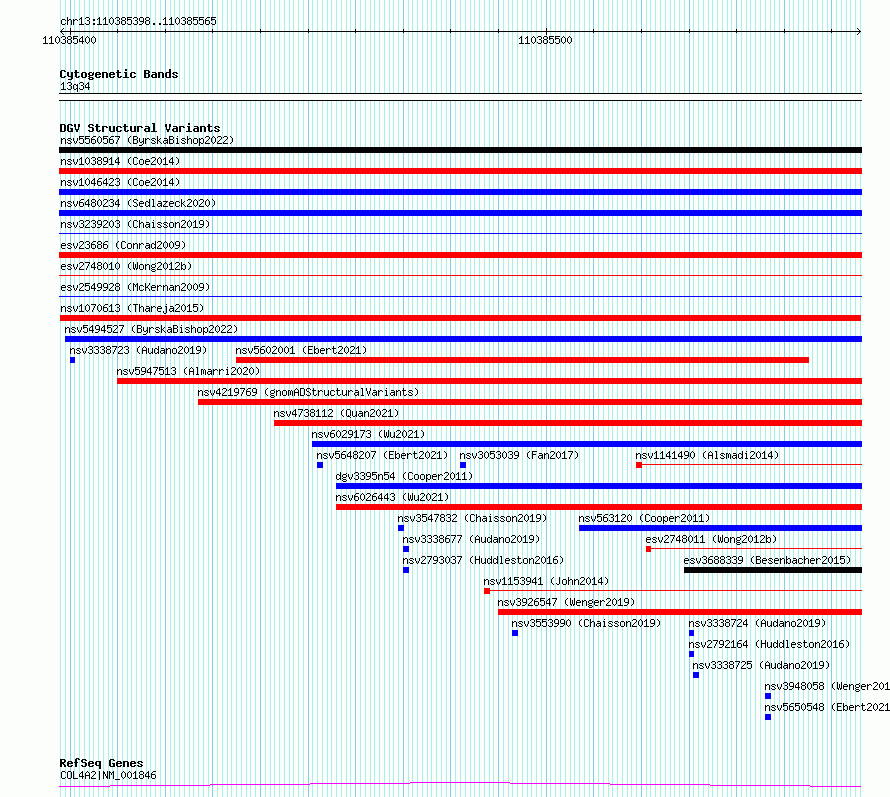Viewport: 890px width, 797px height.
Task: Click the 13q34 cytogenetic band label
Action: pyautogui.click(x=75, y=86)
